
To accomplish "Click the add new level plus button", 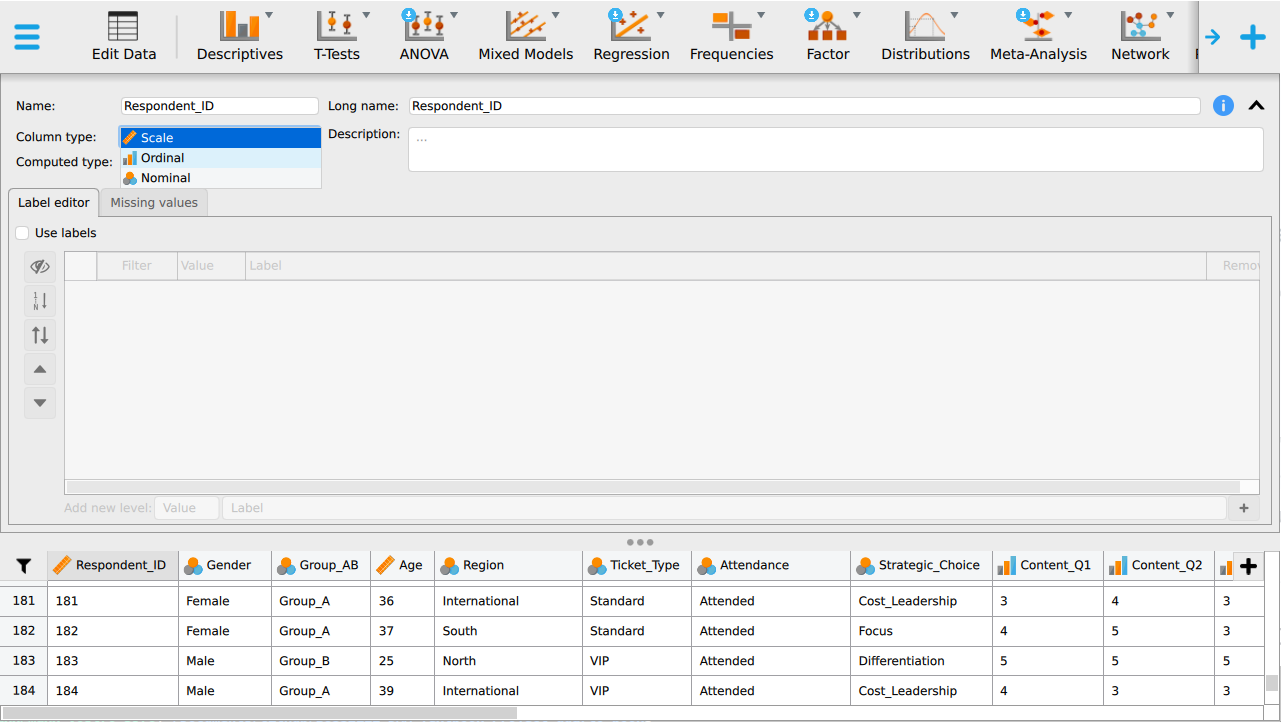I will [1244, 508].
